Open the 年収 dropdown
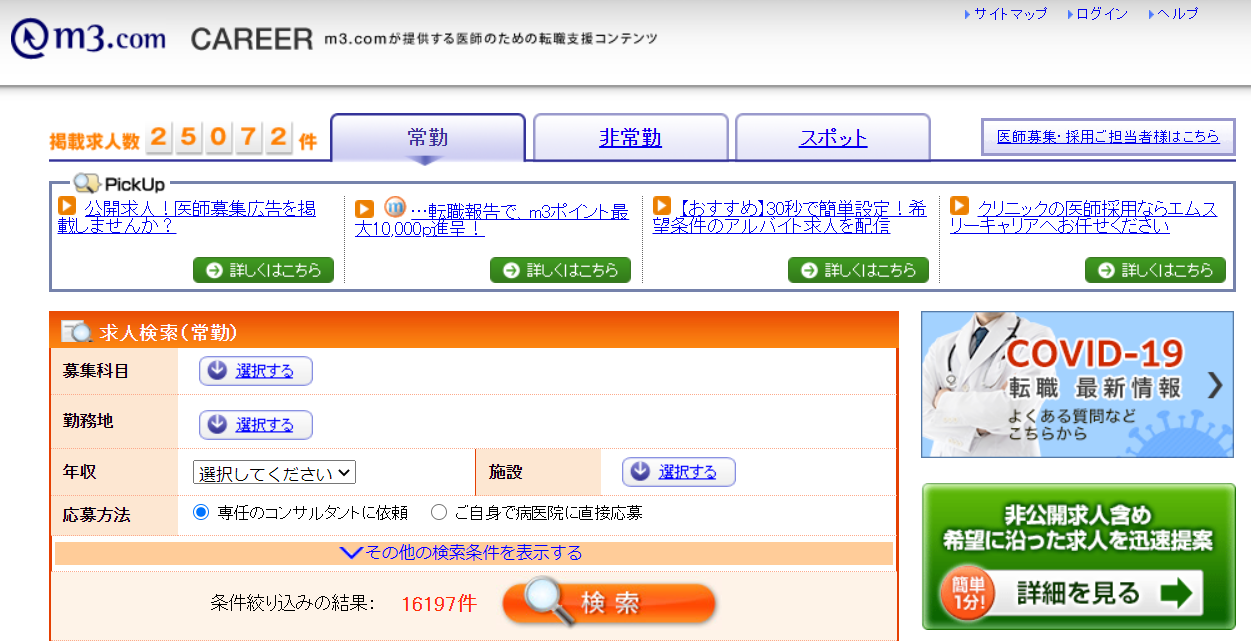The image size is (1251, 641). click(x=274, y=472)
